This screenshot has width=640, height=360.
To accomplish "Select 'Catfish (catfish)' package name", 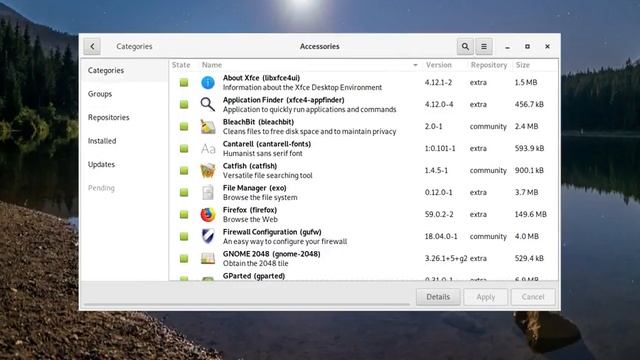I will (250, 166).
